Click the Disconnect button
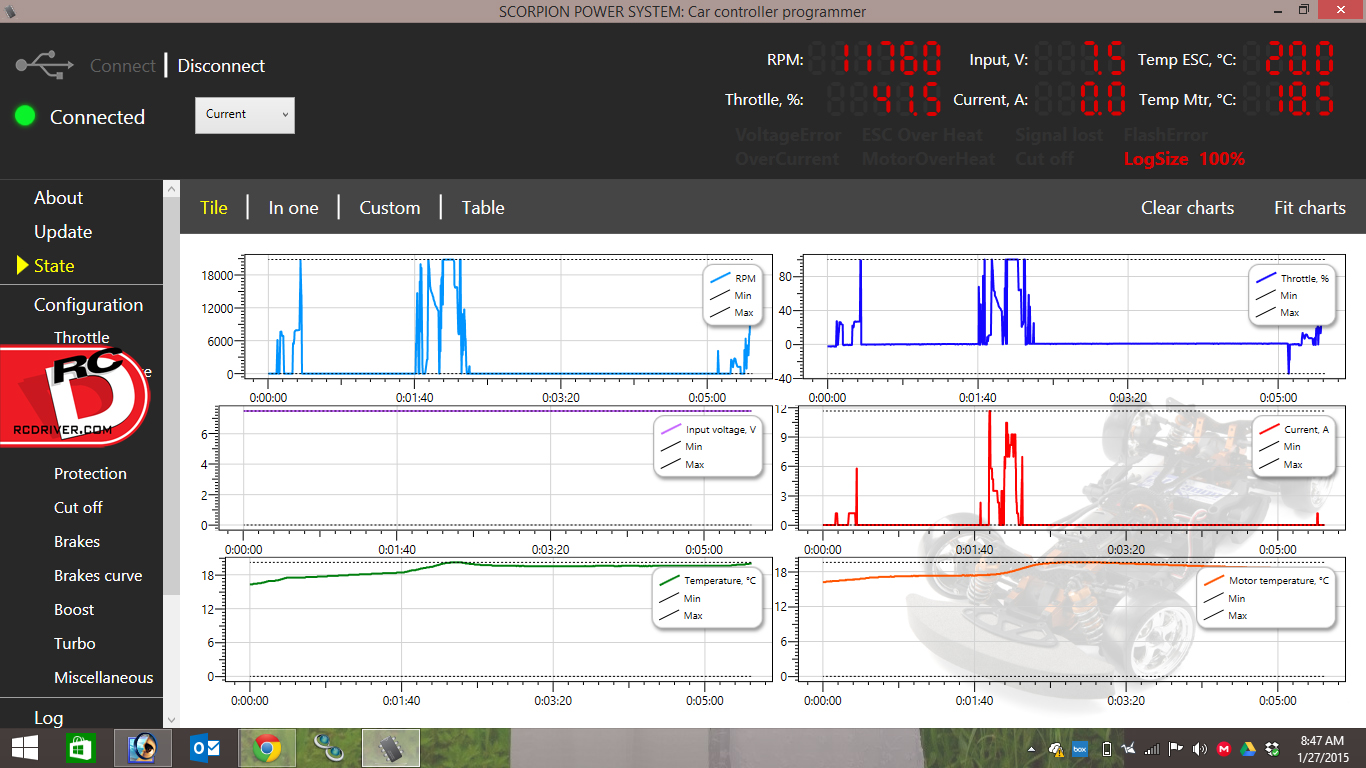 pyautogui.click(x=221, y=66)
